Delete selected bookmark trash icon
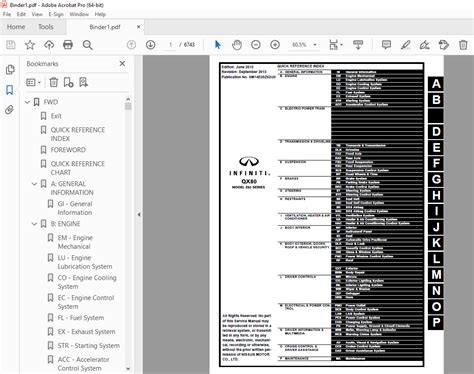474x374 pixels. click(54, 82)
